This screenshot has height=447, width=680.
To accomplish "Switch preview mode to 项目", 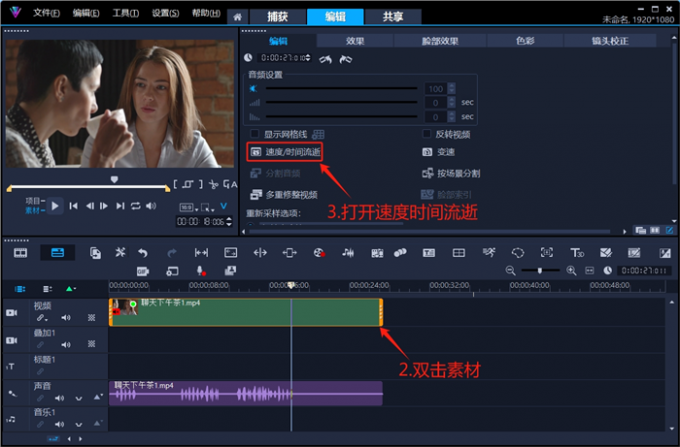I will click(33, 201).
